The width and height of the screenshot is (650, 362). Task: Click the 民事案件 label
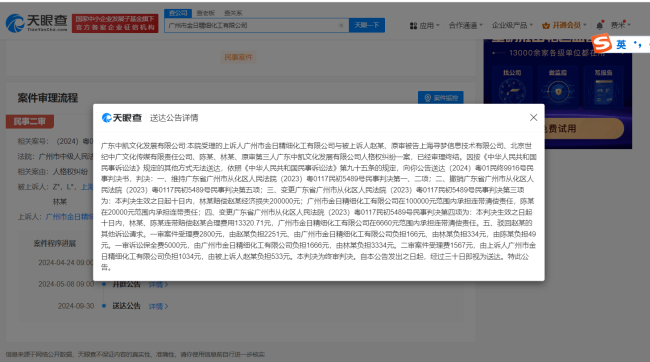tap(238, 57)
